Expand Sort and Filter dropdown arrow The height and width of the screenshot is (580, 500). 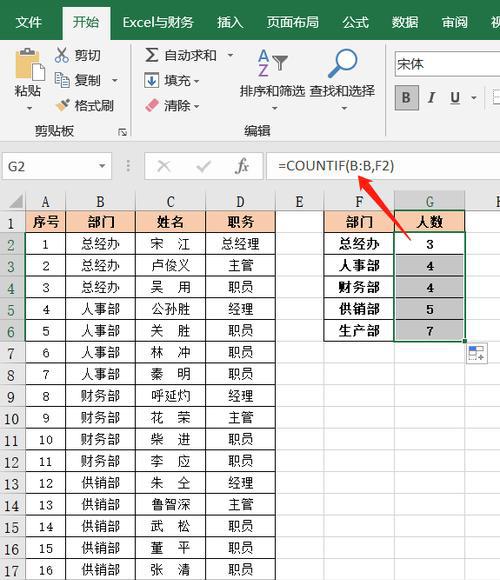tap(274, 108)
